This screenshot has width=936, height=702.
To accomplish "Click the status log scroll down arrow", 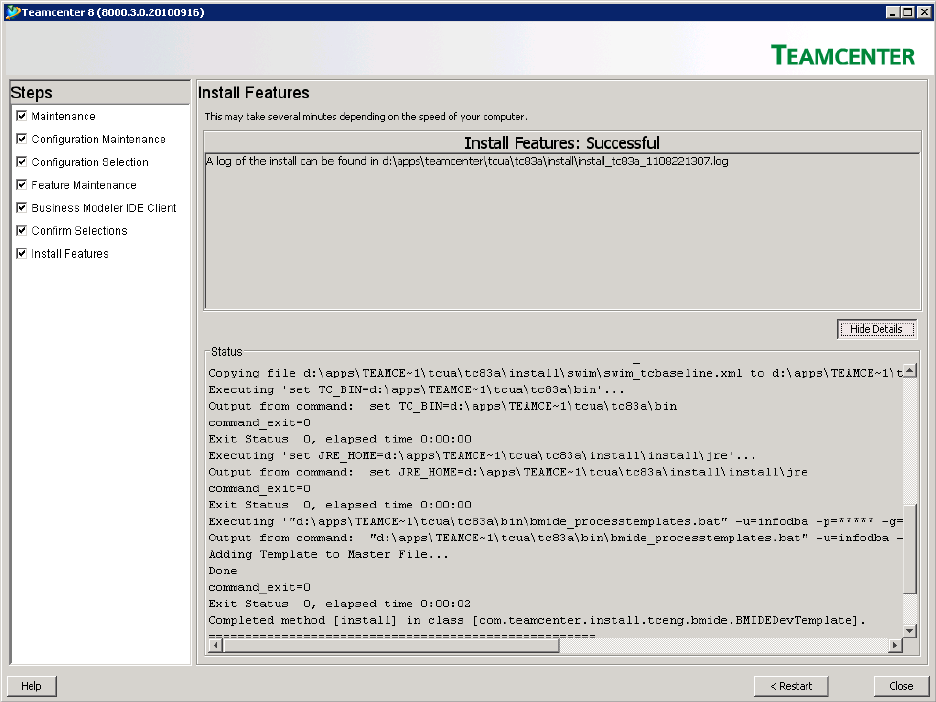I will coord(909,630).
